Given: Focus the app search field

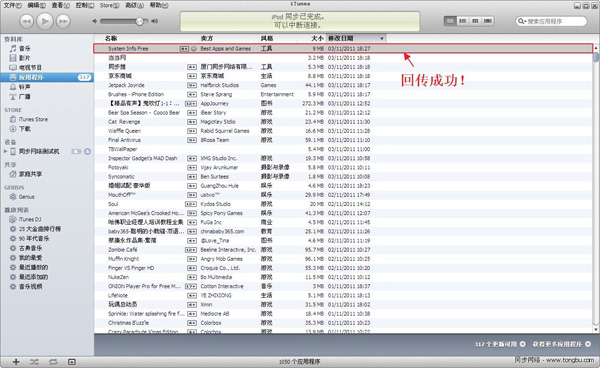Looking at the screenshot, I should tap(551, 21).
